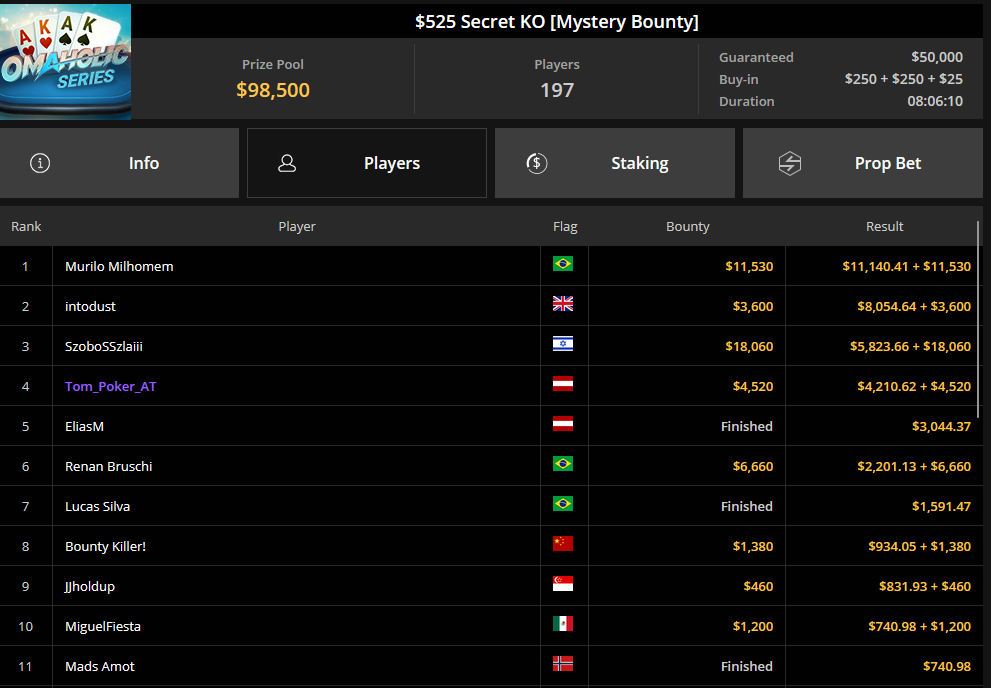
Task: Click the UK flag beside intodust
Action: [x=562, y=304]
